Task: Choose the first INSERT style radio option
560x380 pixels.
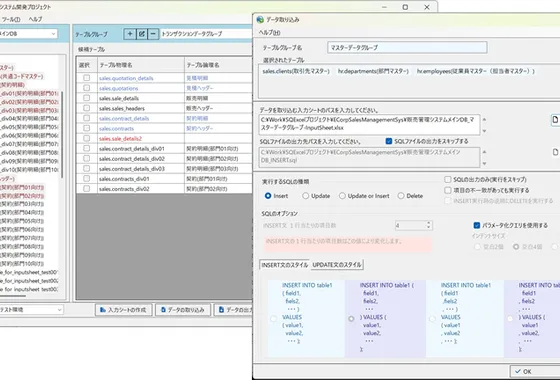Action: [x=274, y=319]
